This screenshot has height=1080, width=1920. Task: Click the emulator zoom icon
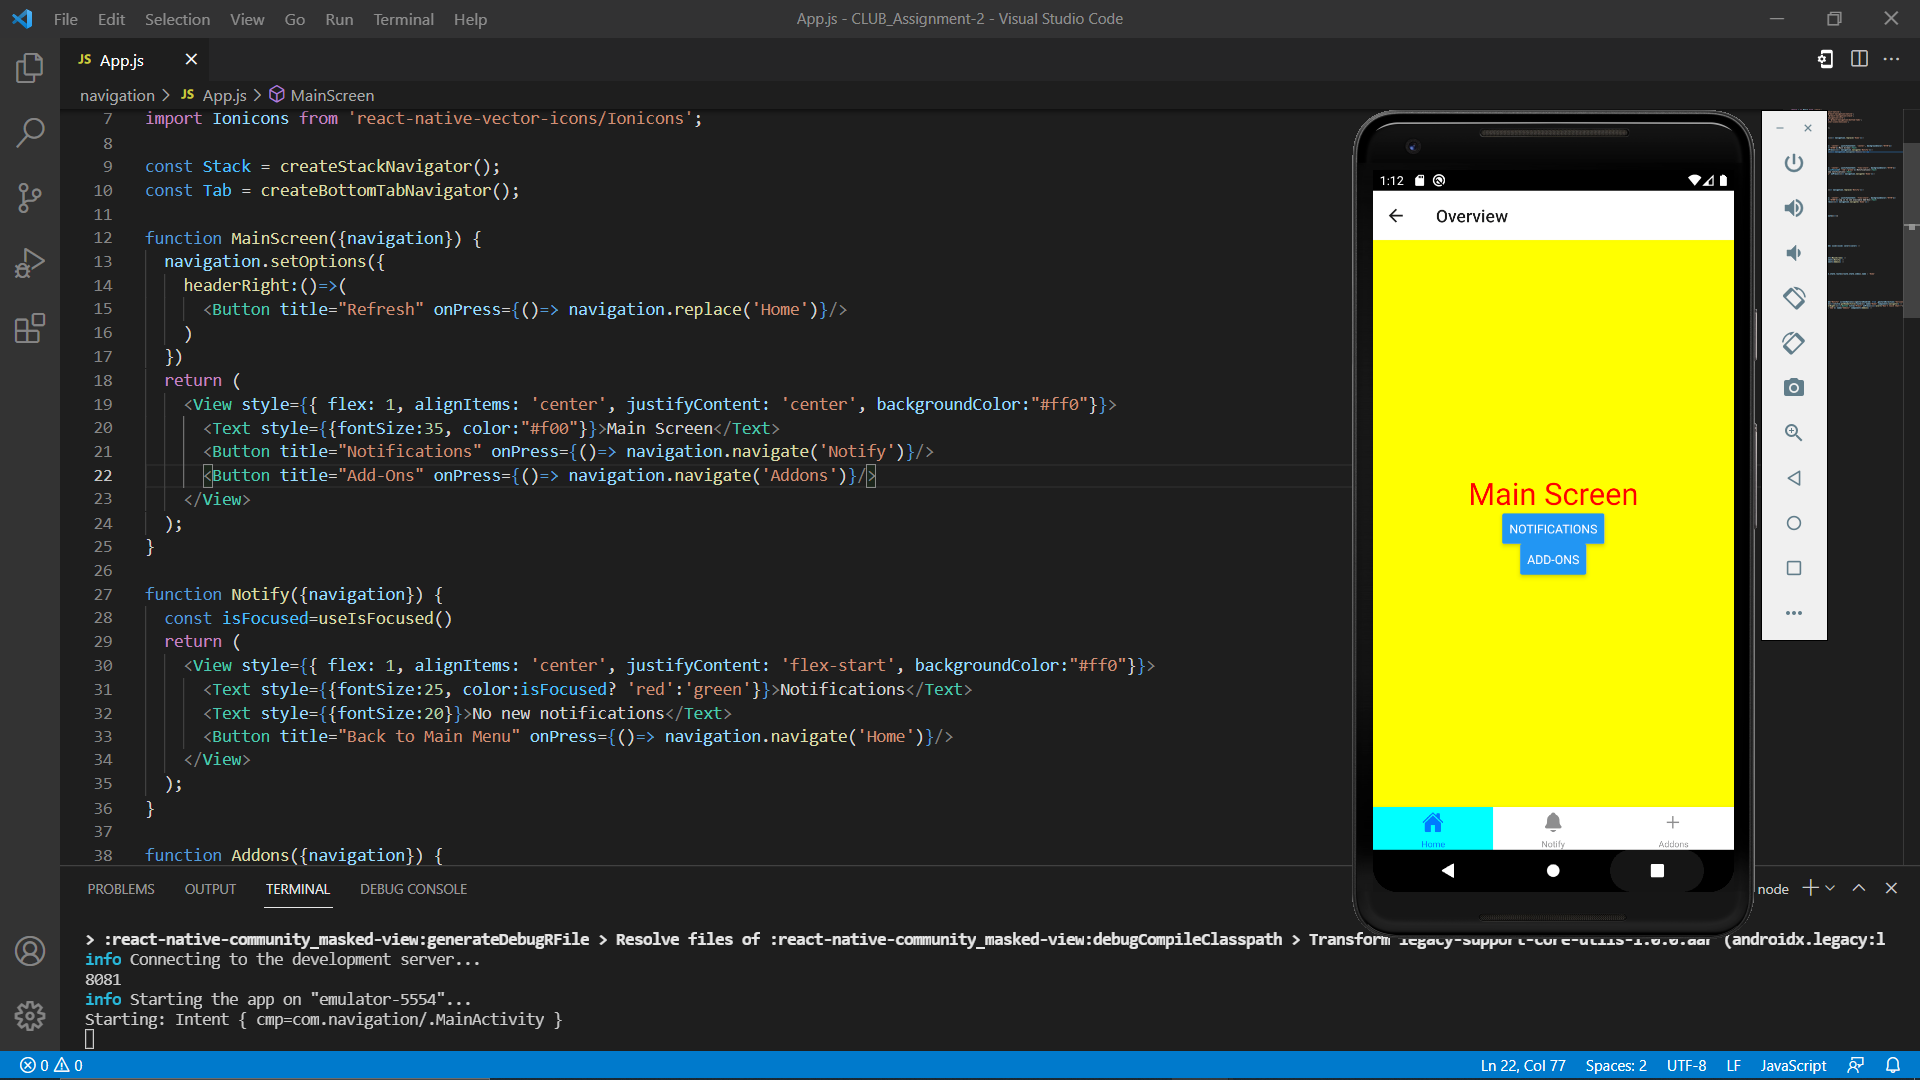1793,433
